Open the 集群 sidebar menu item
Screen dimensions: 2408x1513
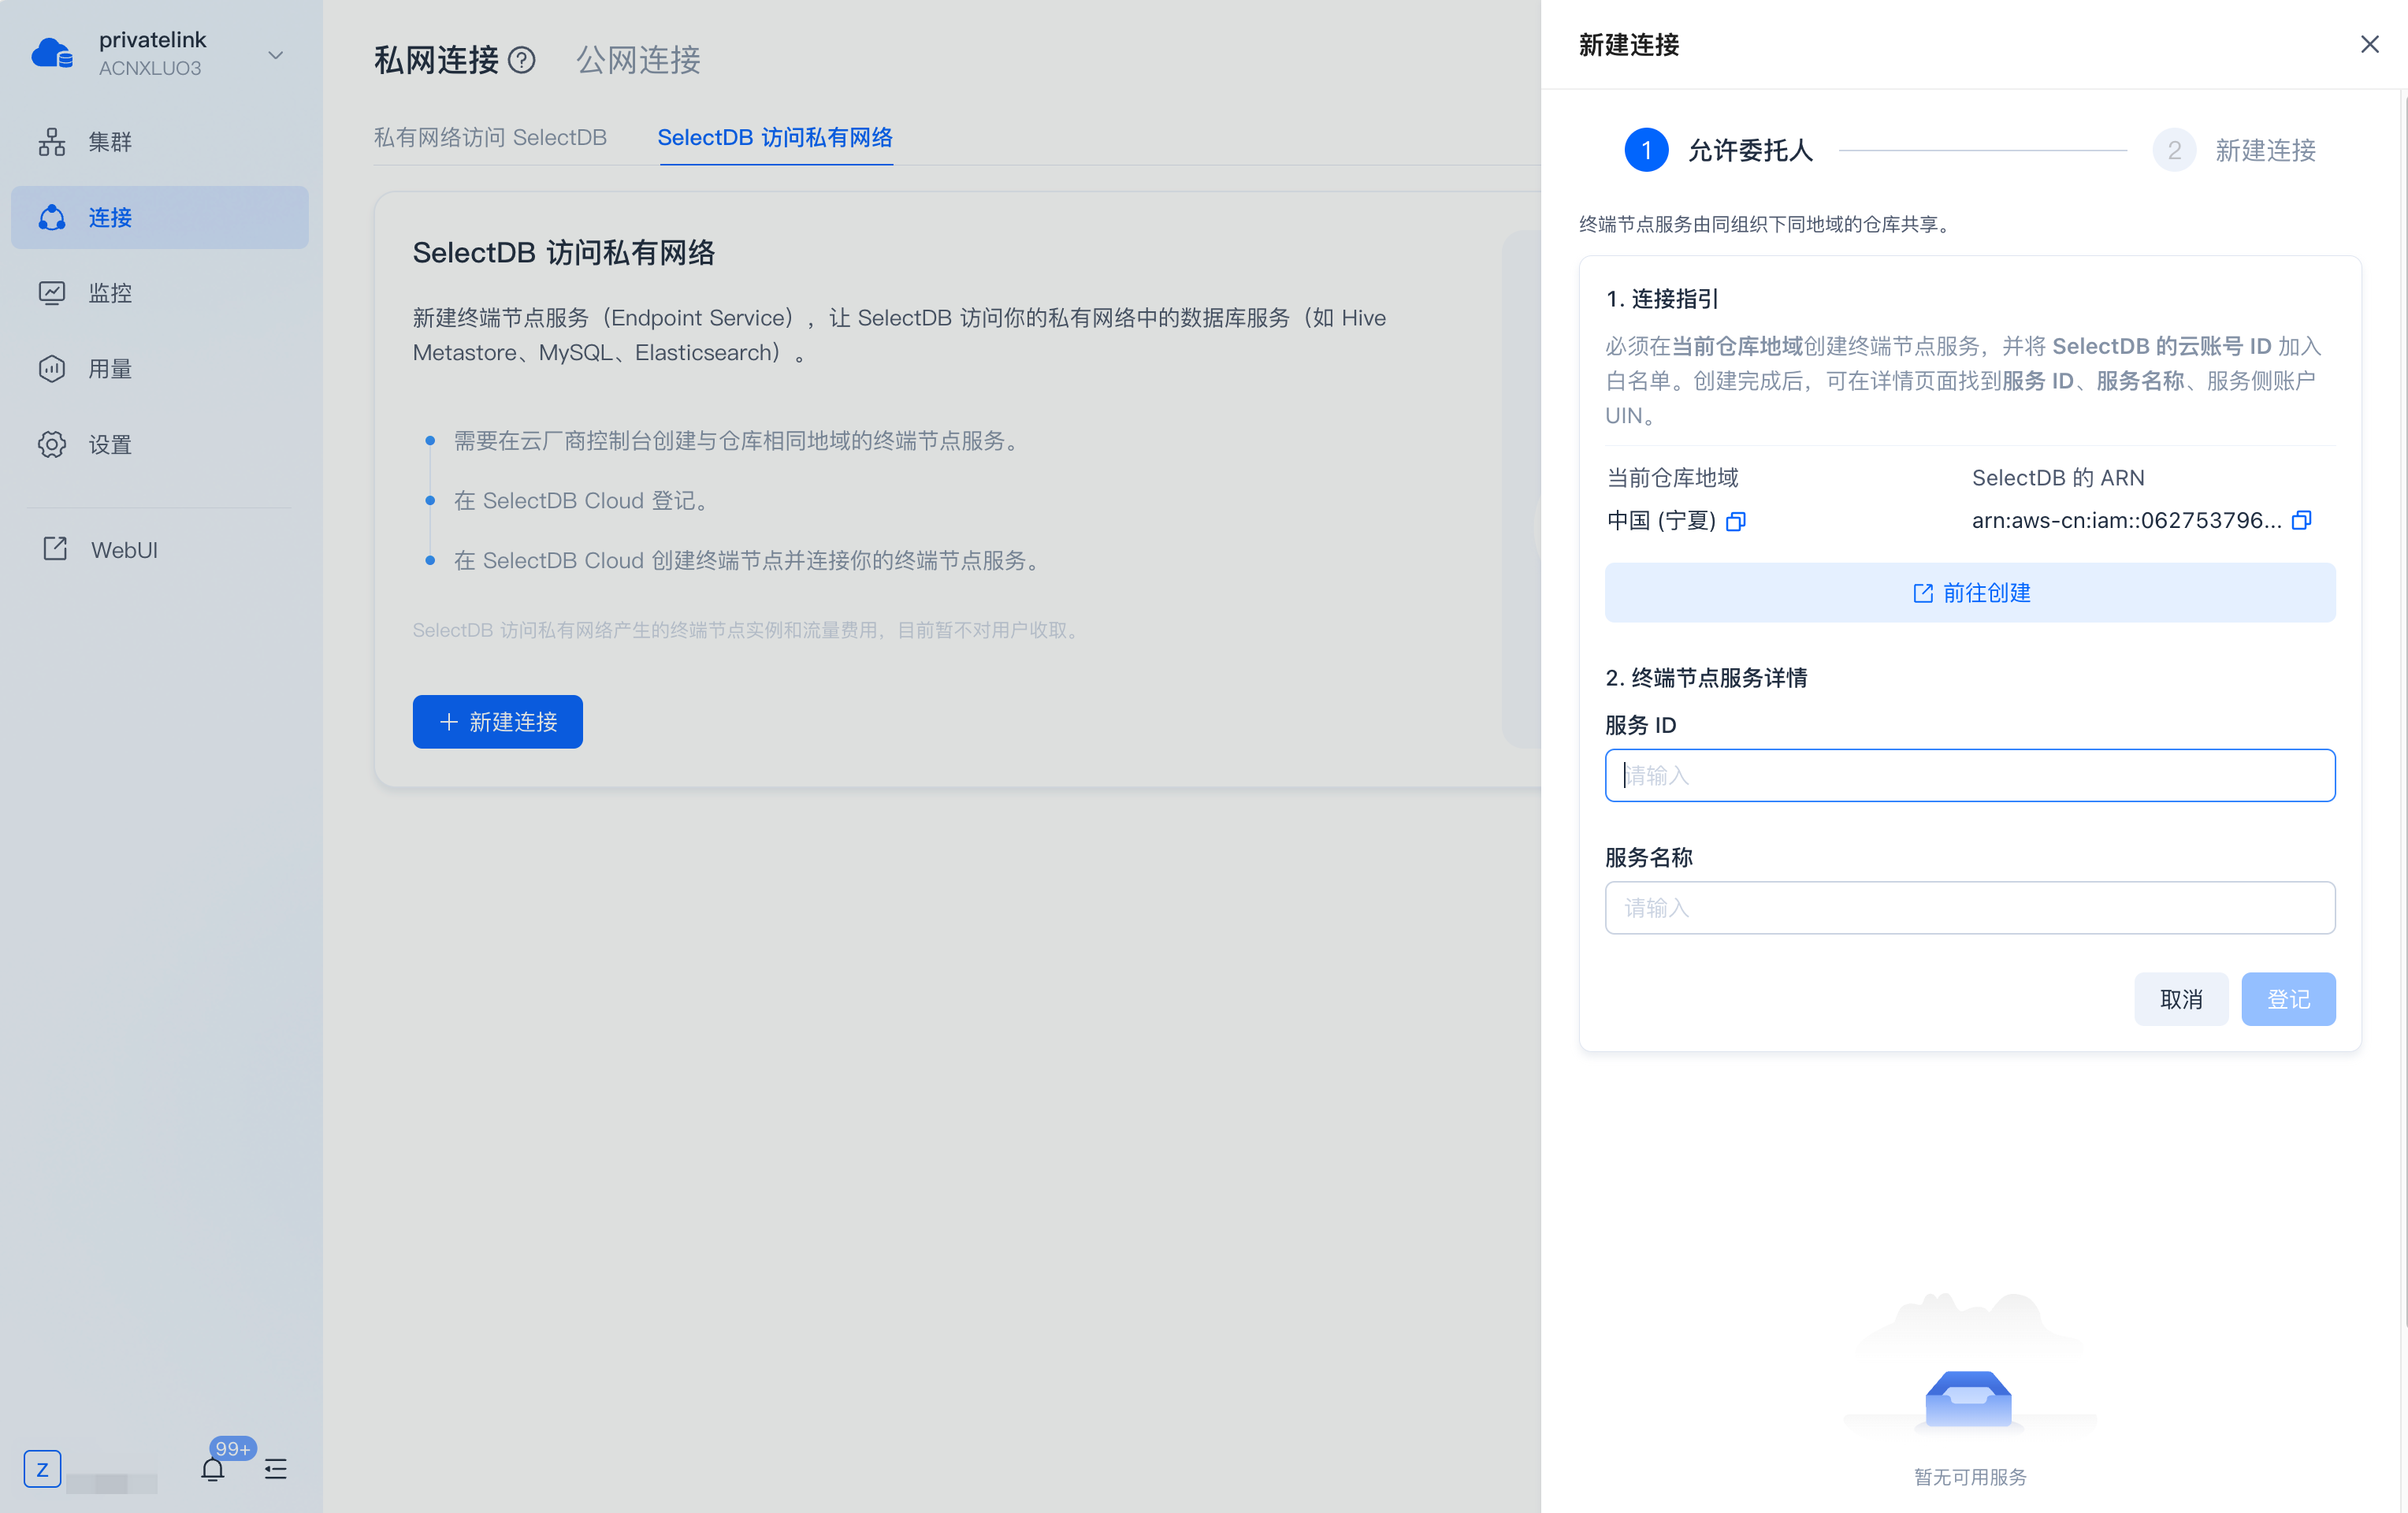[x=160, y=142]
